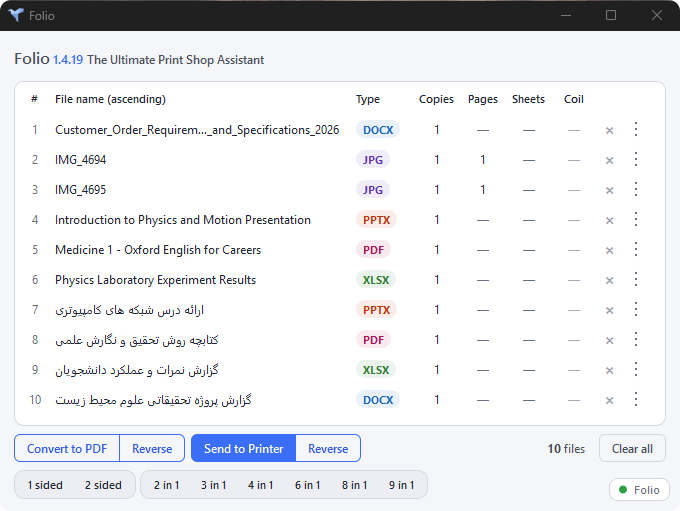Select 2 sided printing

103,485
